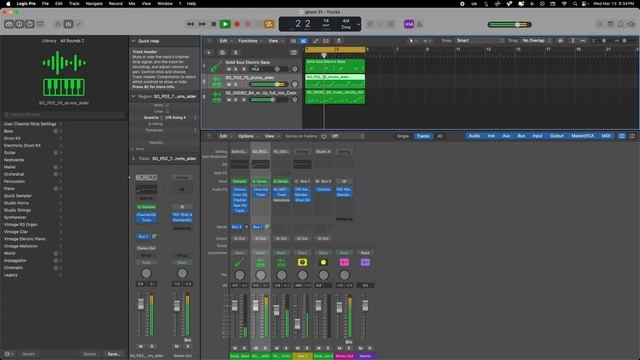Click the Revert button in Library
The height and width of the screenshot is (360, 640).
coord(29,354)
